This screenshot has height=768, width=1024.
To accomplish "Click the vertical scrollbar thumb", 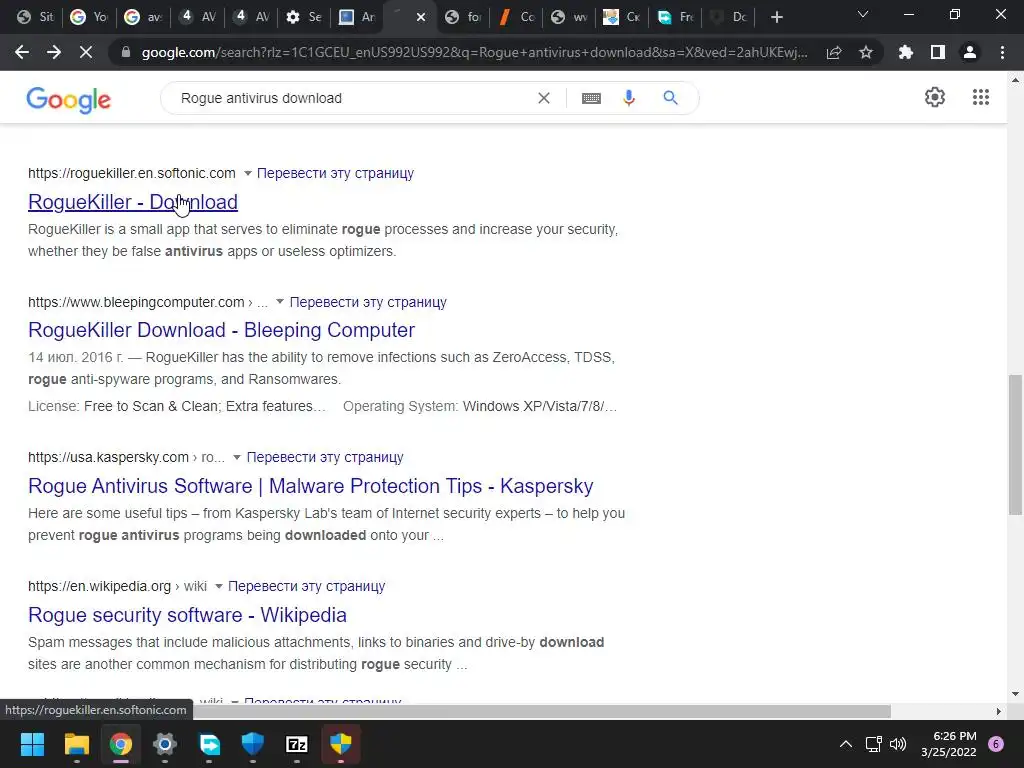I will tap(1015, 444).
